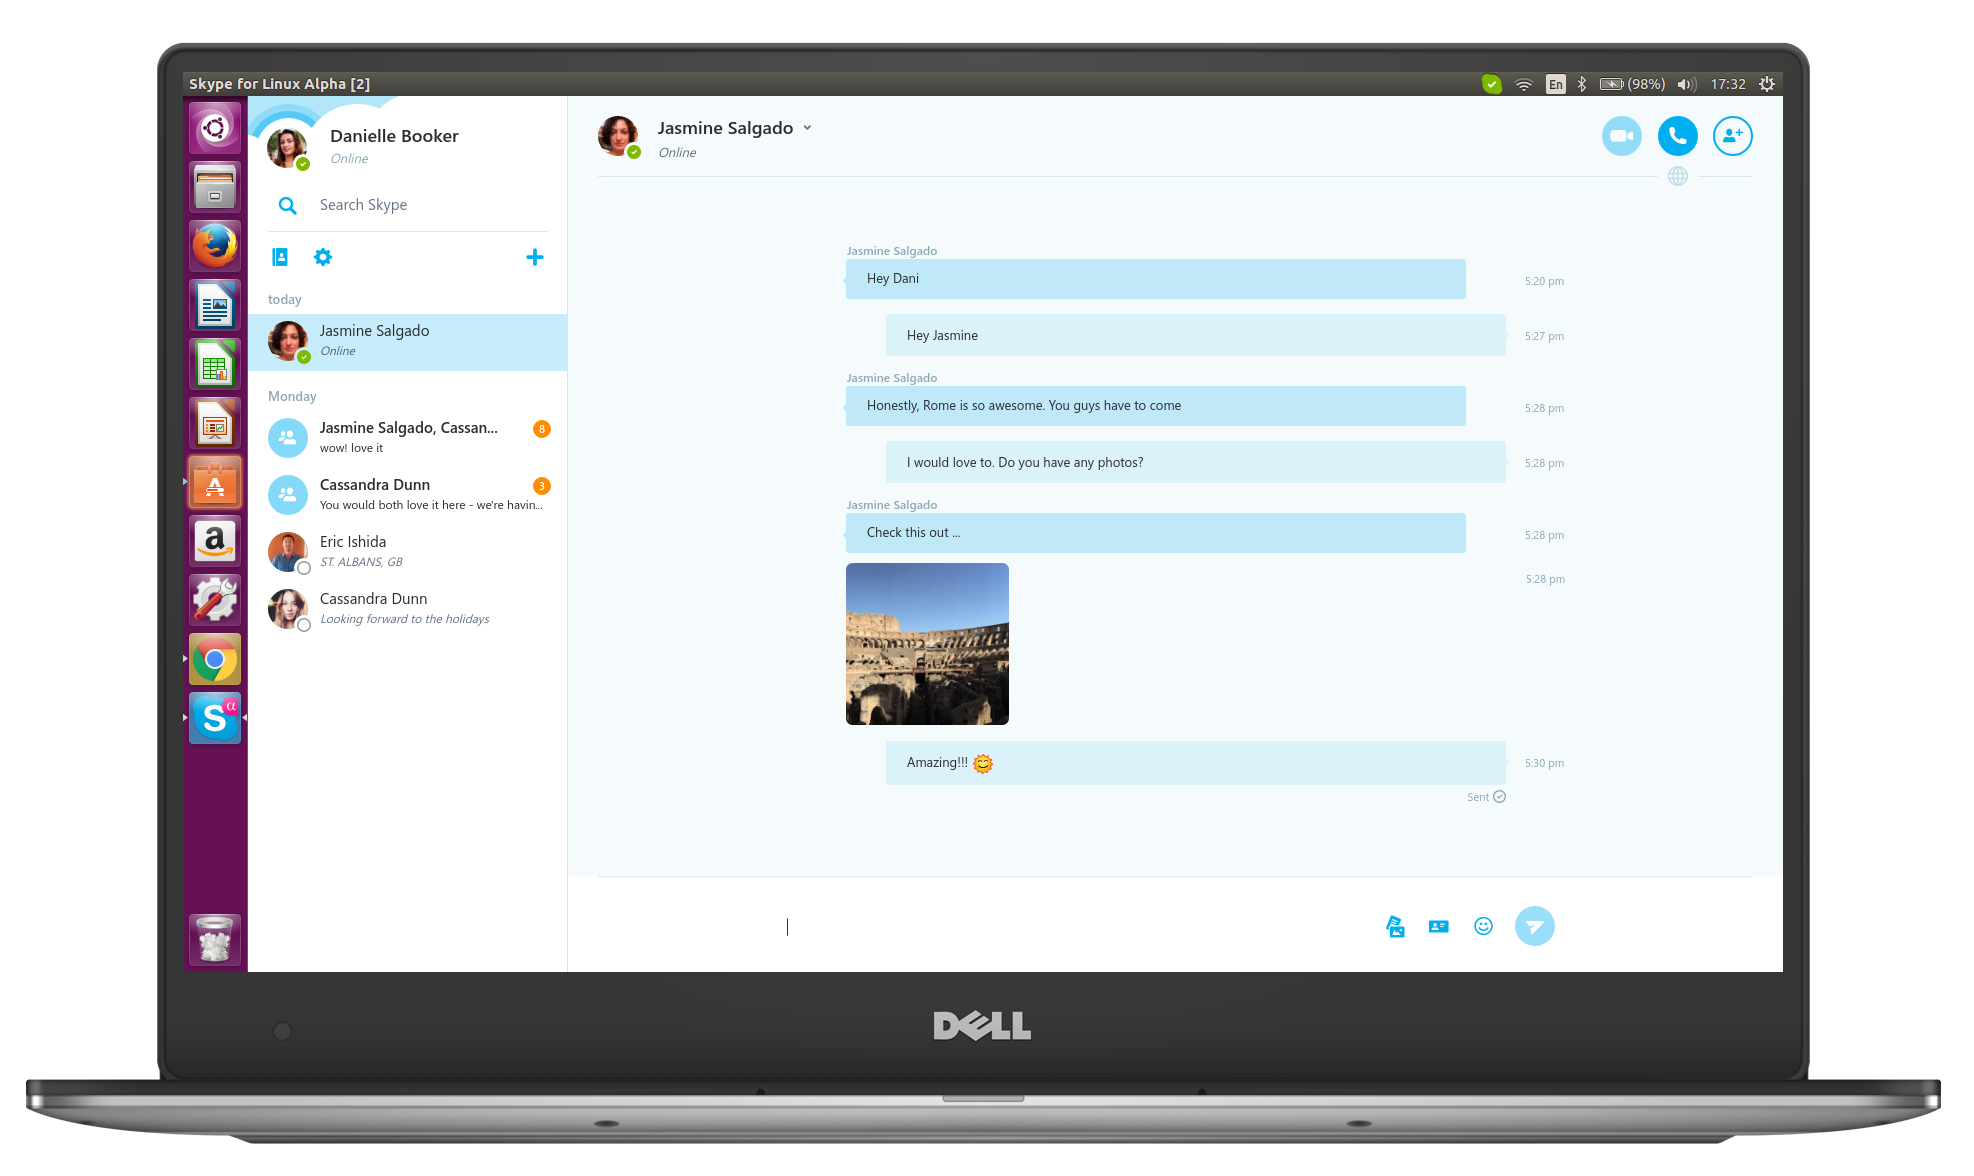Viewport: 1974px width, 1176px height.
Task: Click the emoji picker icon
Action: tap(1483, 925)
